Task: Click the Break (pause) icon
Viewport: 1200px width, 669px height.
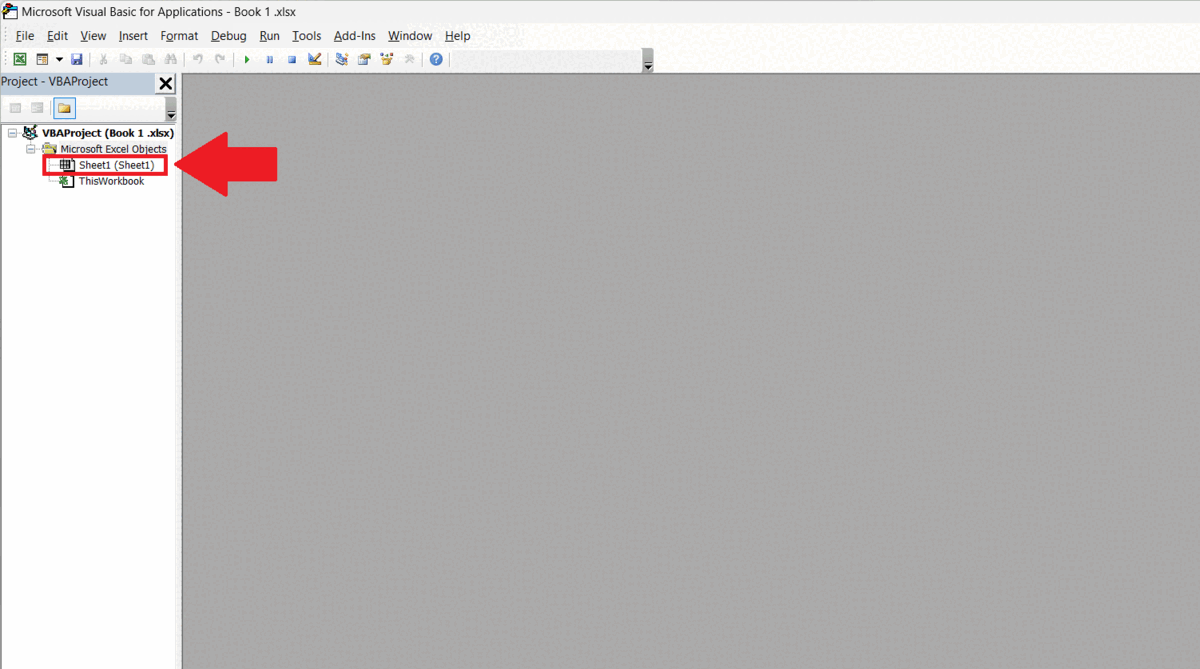Action: [269, 59]
